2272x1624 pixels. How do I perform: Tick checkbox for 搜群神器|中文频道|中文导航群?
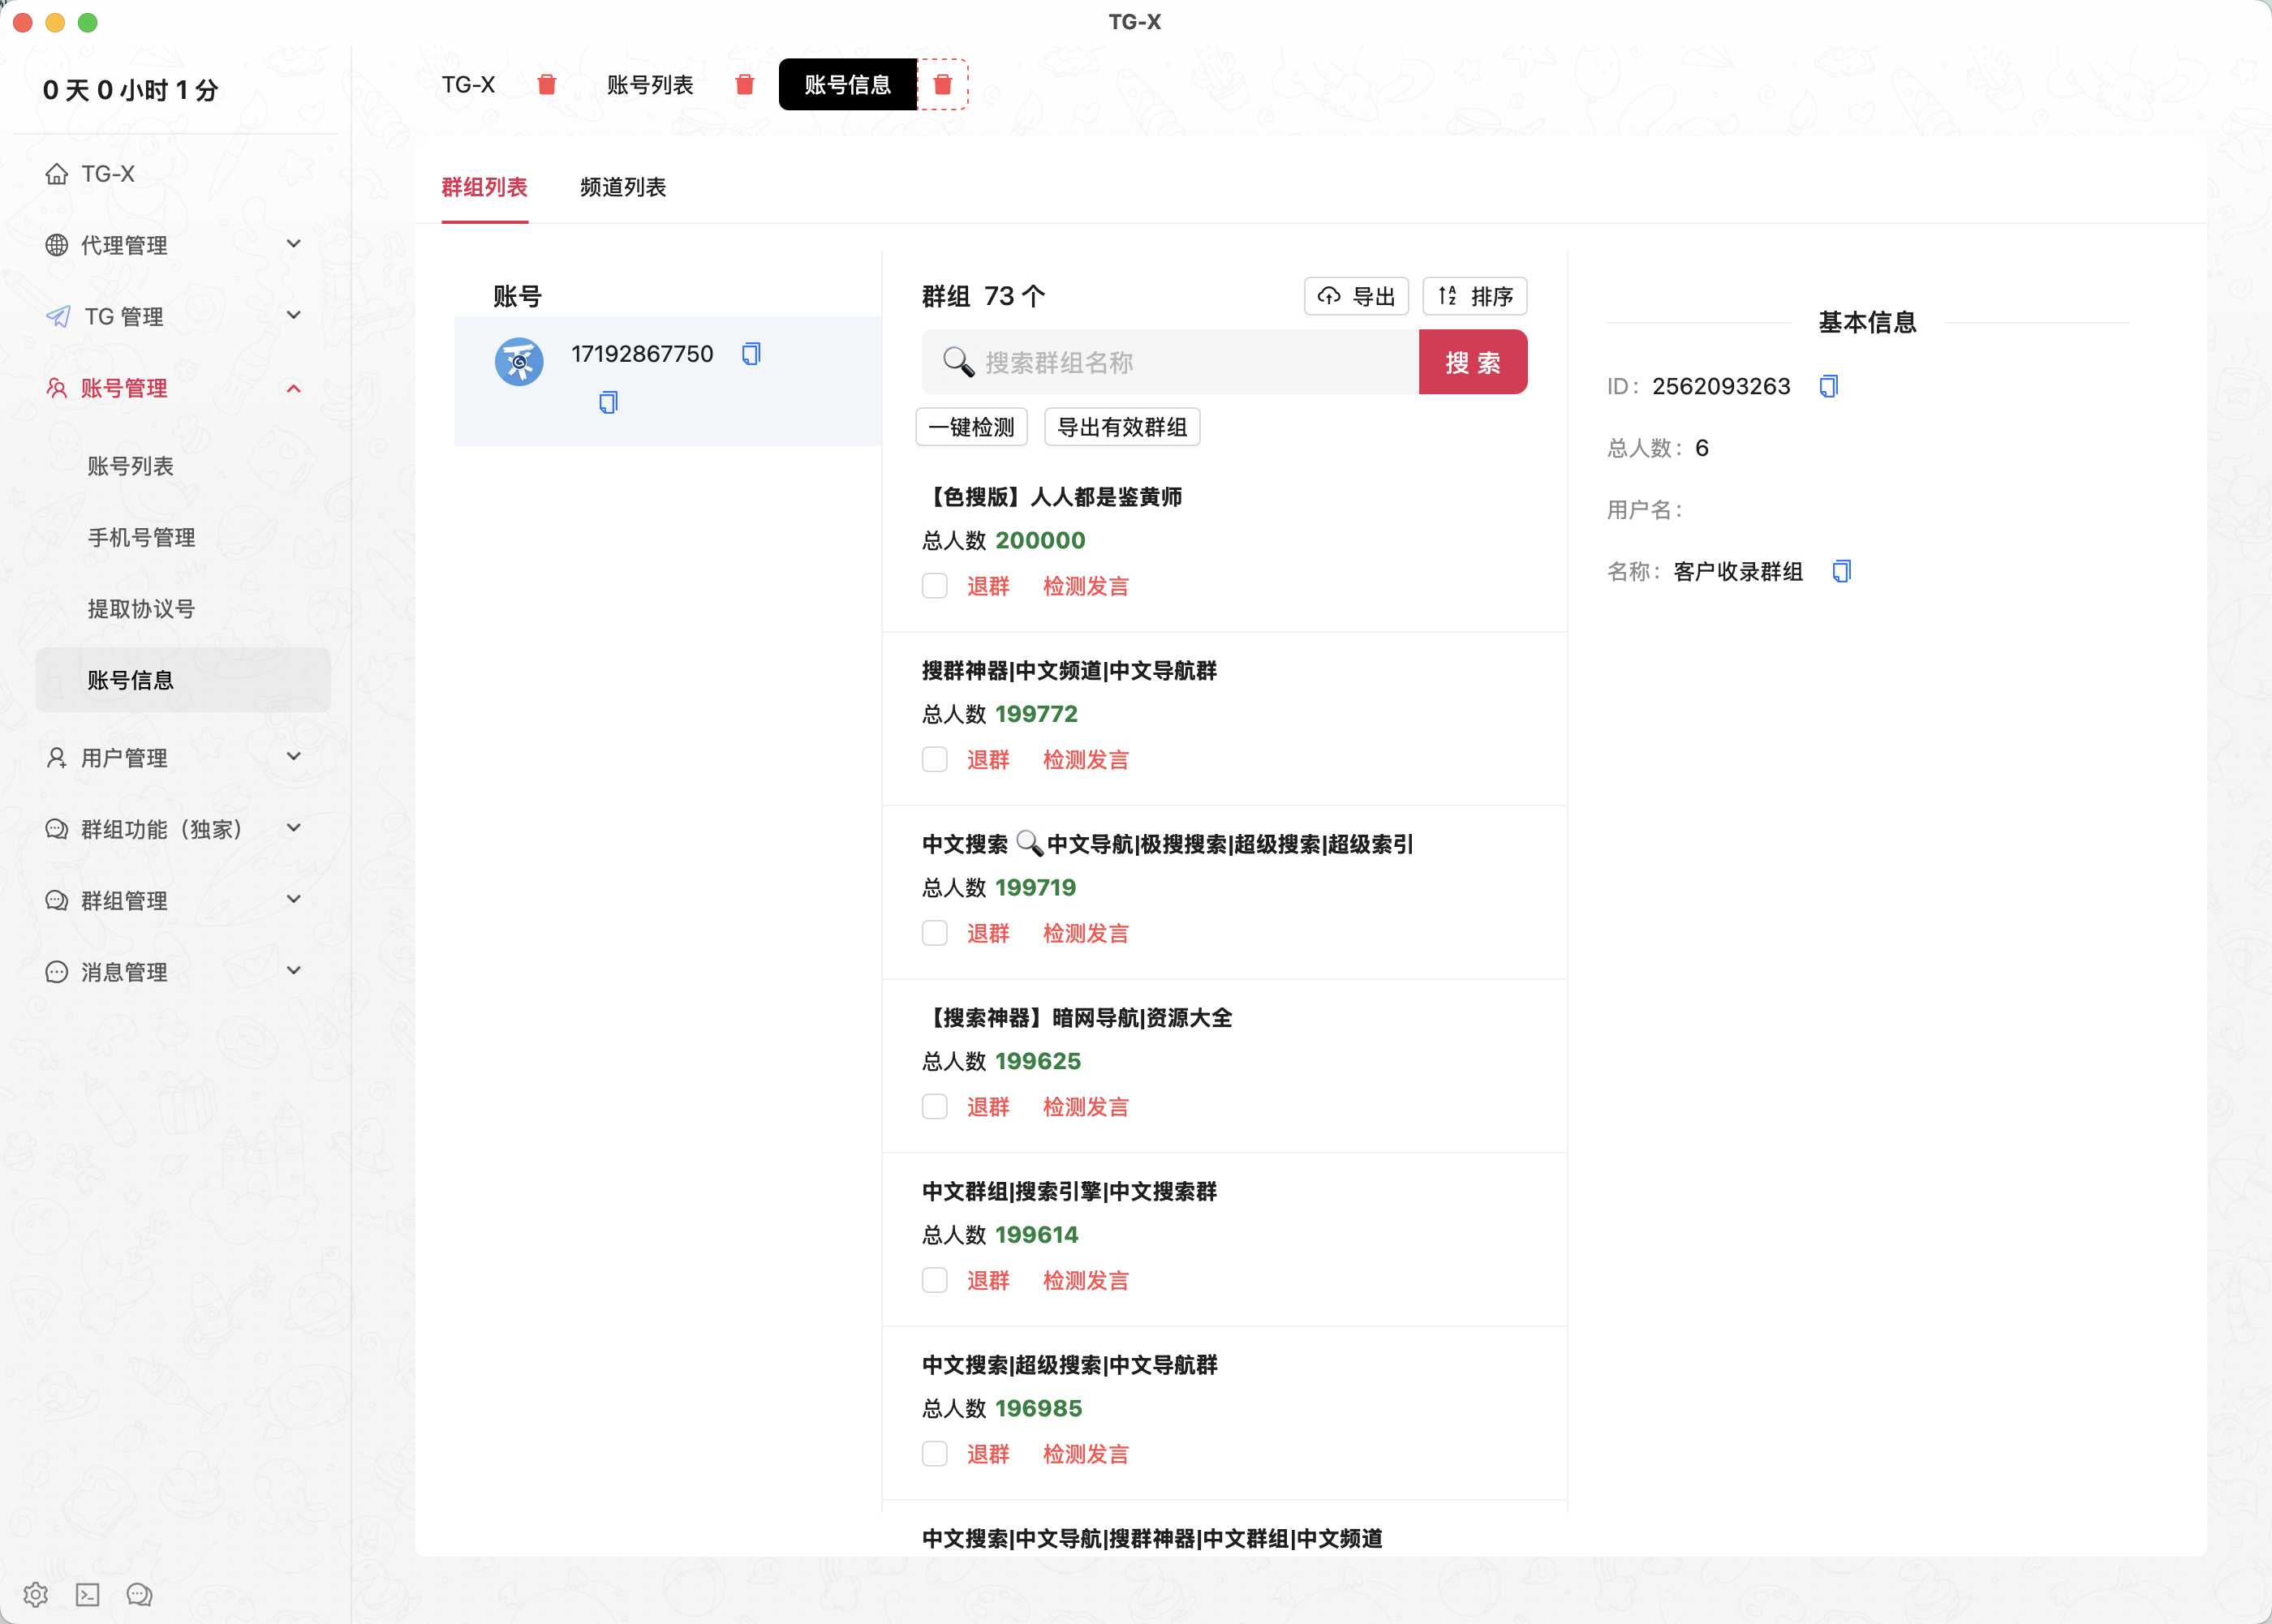(934, 760)
